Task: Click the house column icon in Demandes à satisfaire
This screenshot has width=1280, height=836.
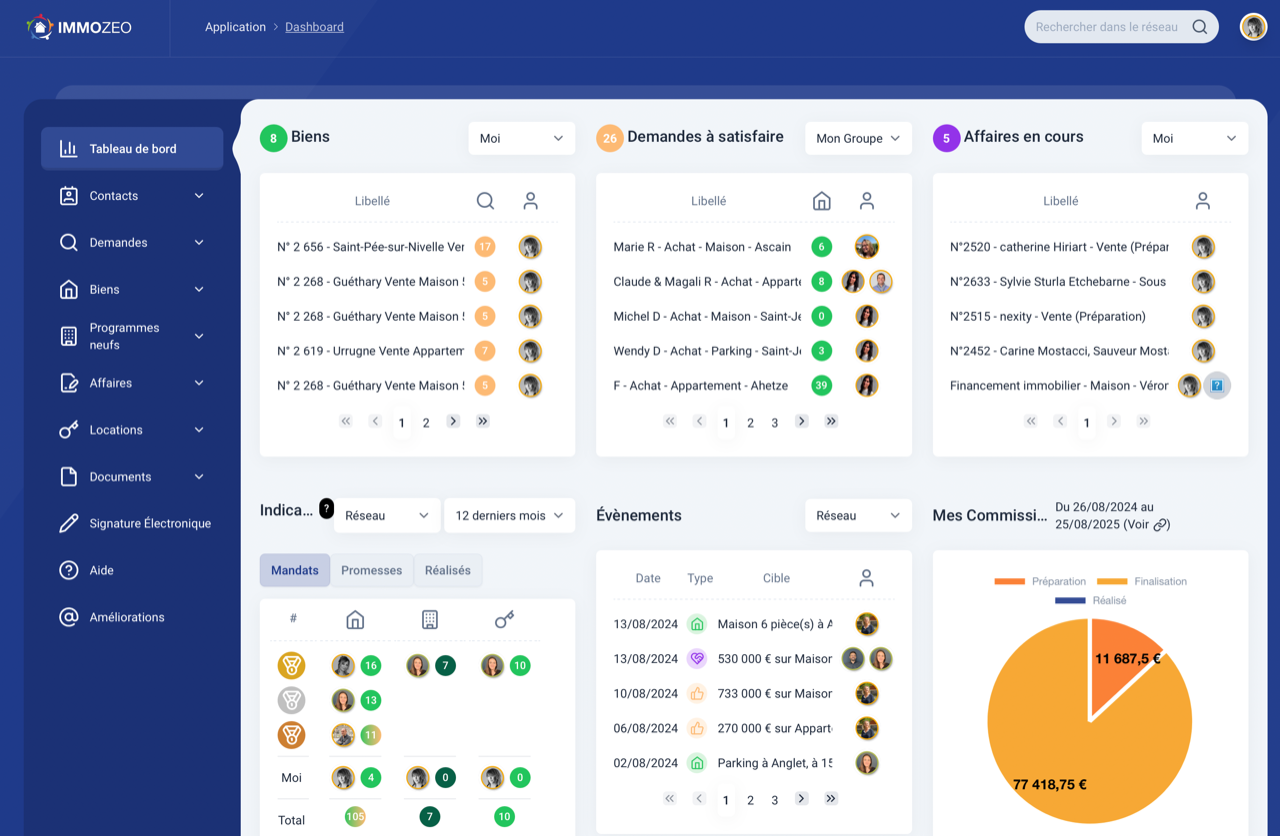Action: (821, 200)
